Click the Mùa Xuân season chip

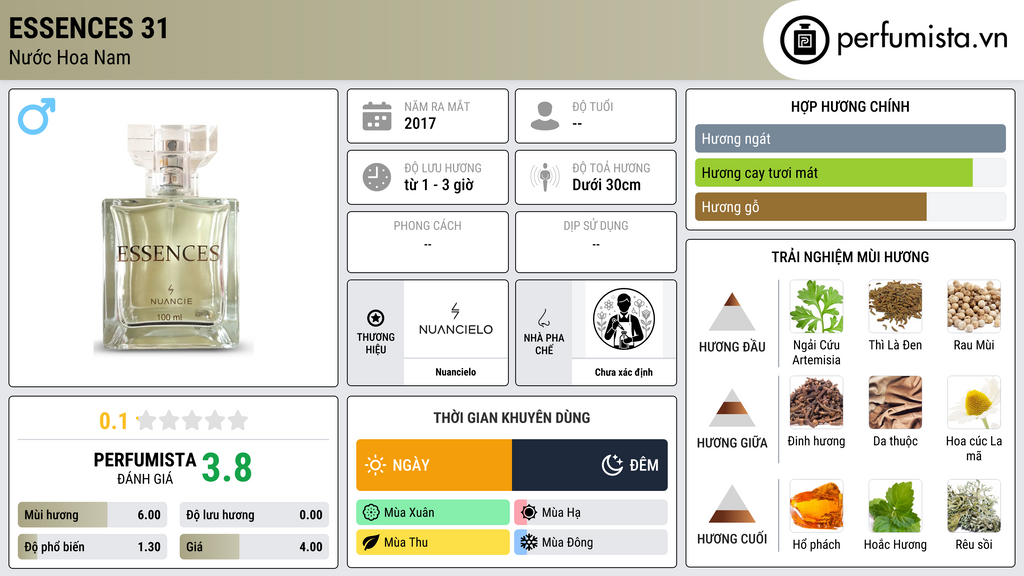pos(433,513)
